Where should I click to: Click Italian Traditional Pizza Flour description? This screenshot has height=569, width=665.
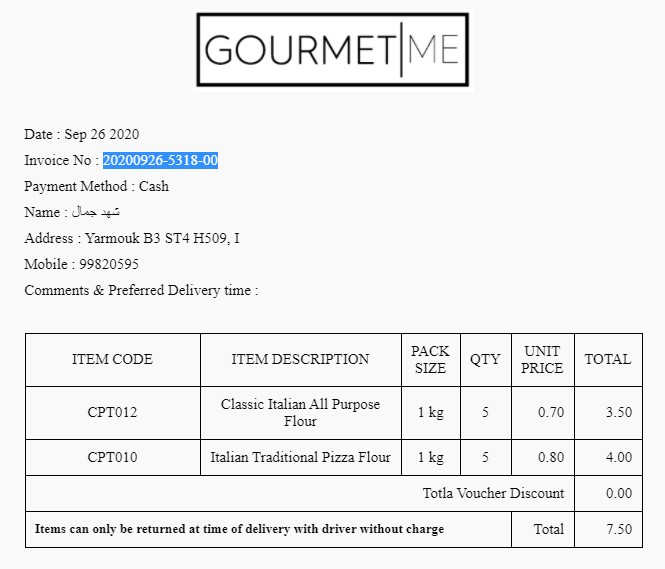pyautogui.click(x=300, y=458)
